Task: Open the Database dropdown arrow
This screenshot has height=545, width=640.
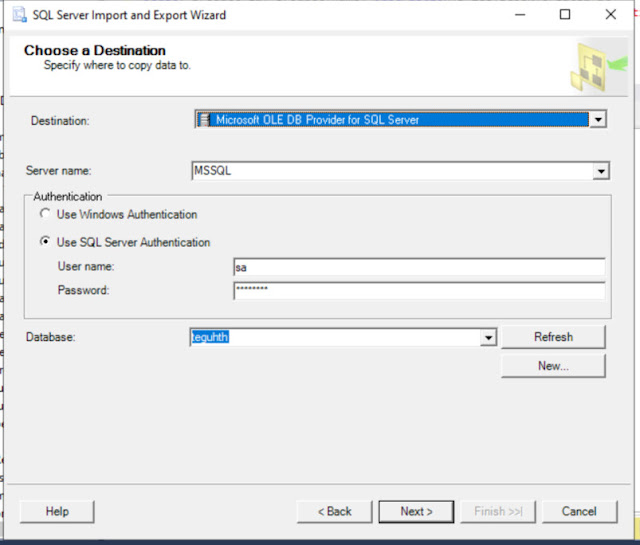Action: 488,337
